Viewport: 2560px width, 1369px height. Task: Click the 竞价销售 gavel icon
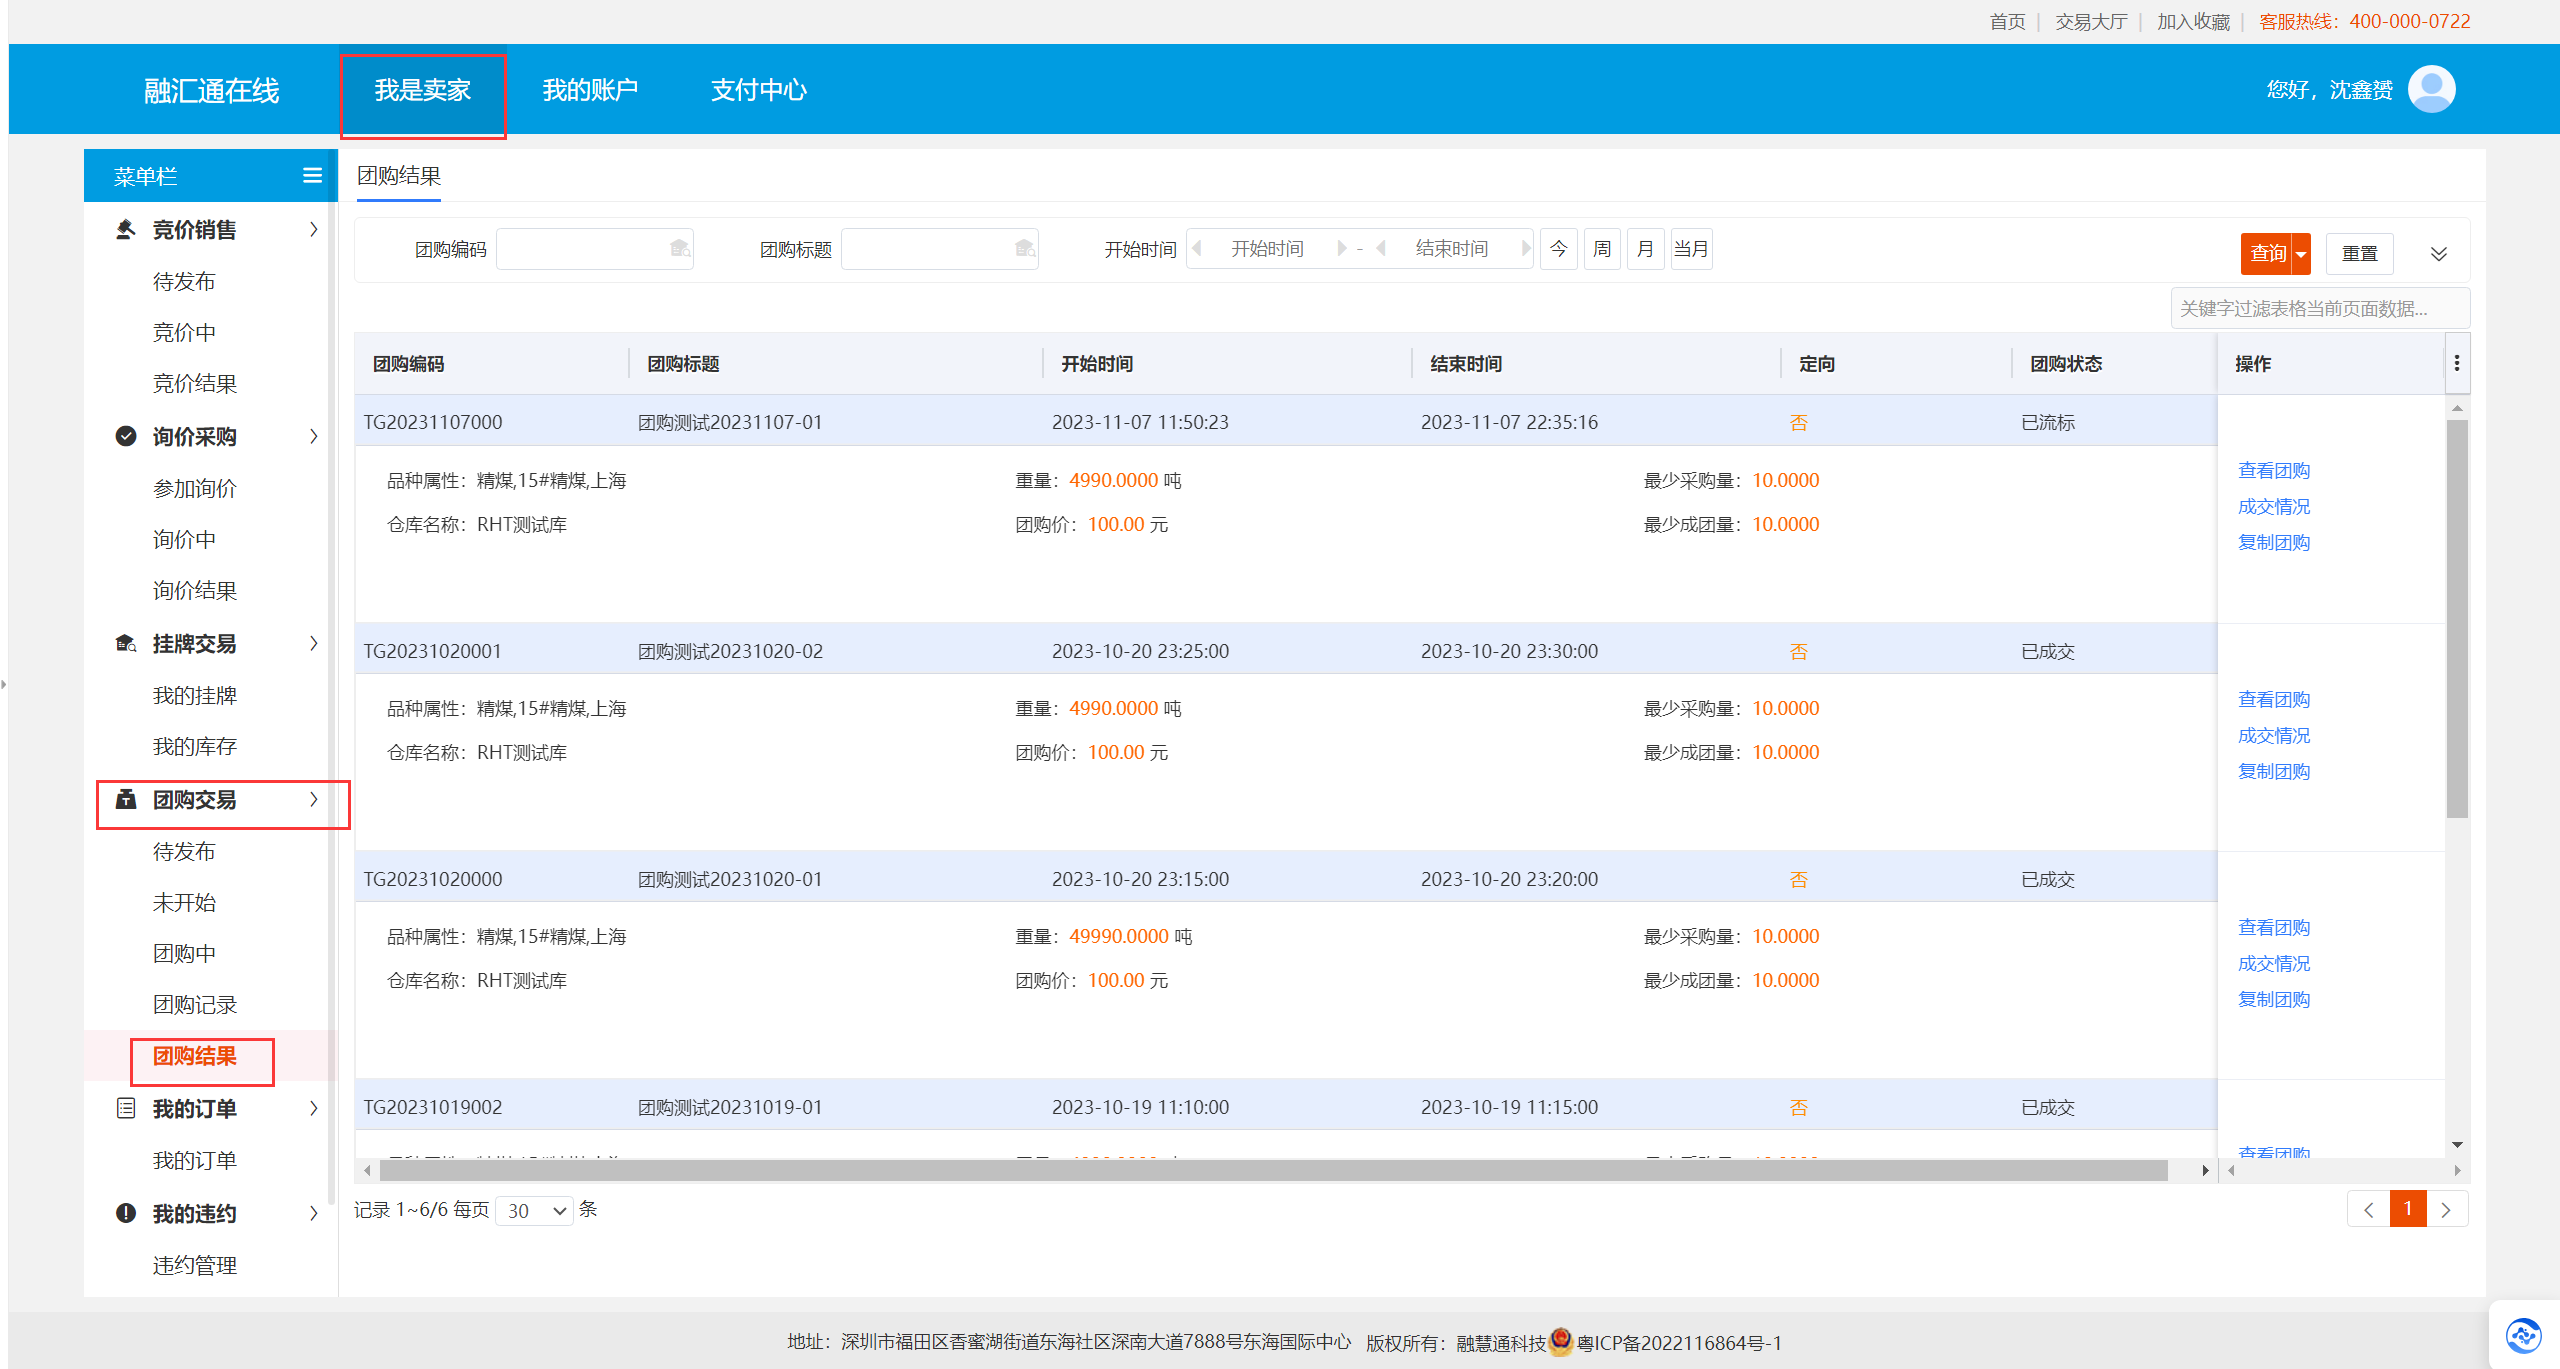click(x=126, y=230)
